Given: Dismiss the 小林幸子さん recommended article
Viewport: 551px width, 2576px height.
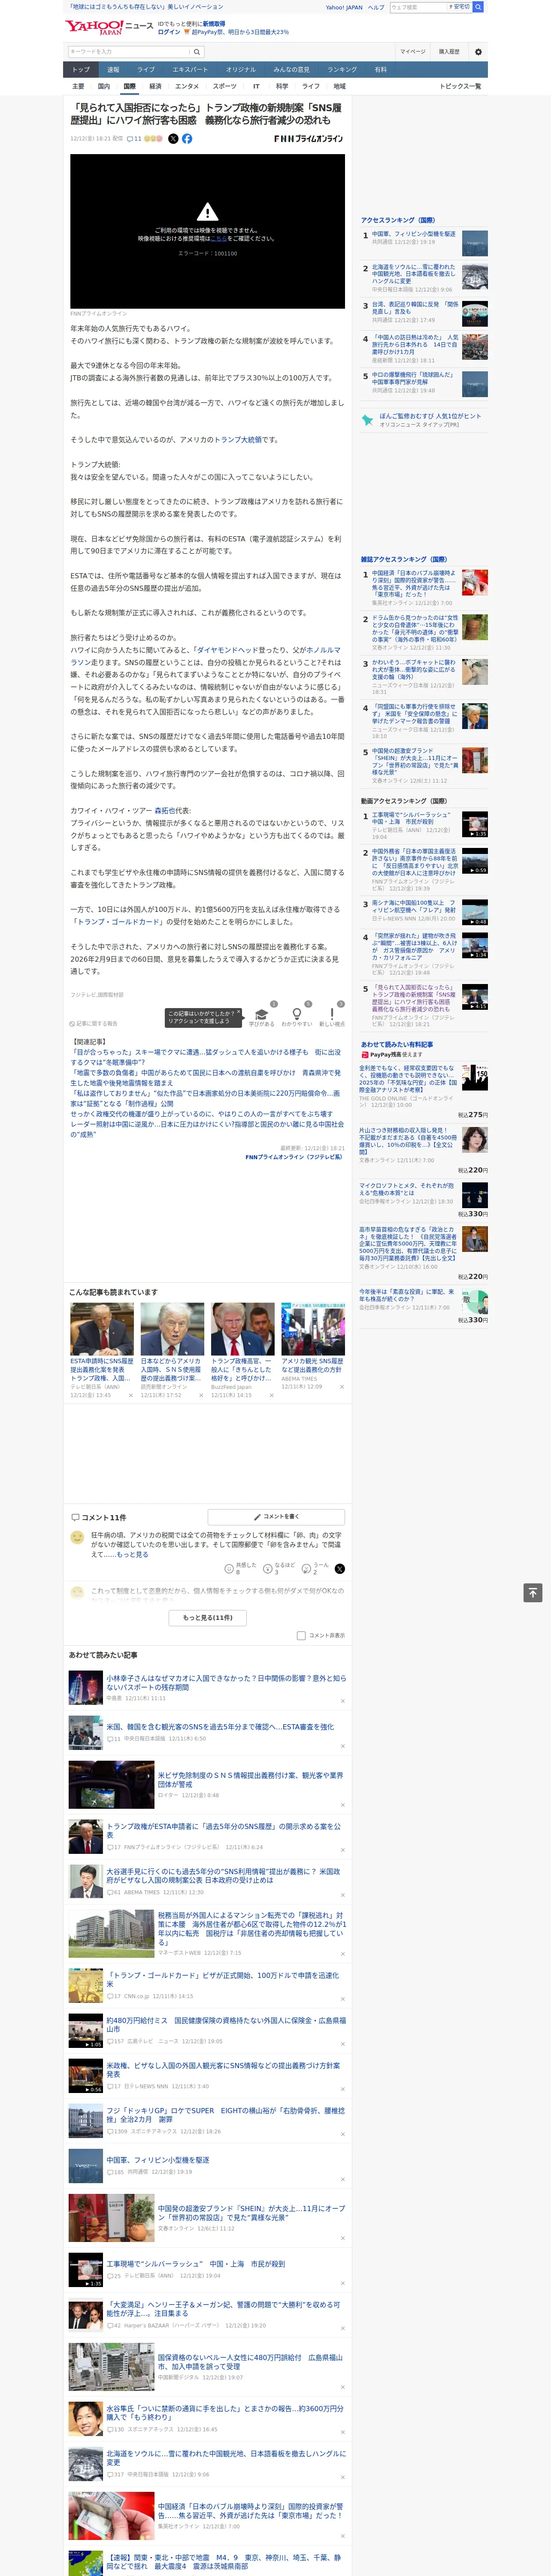Looking at the screenshot, I should pyautogui.click(x=343, y=1701).
